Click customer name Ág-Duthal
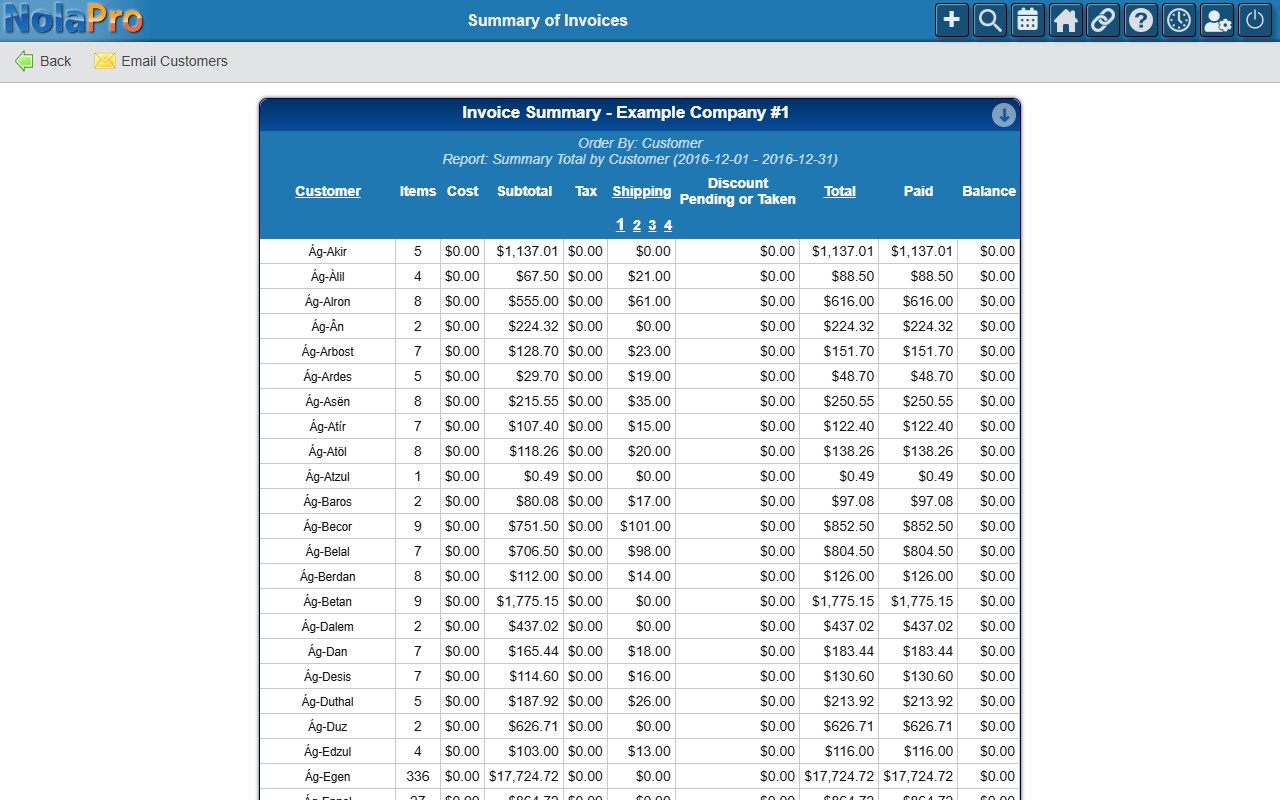 point(328,702)
